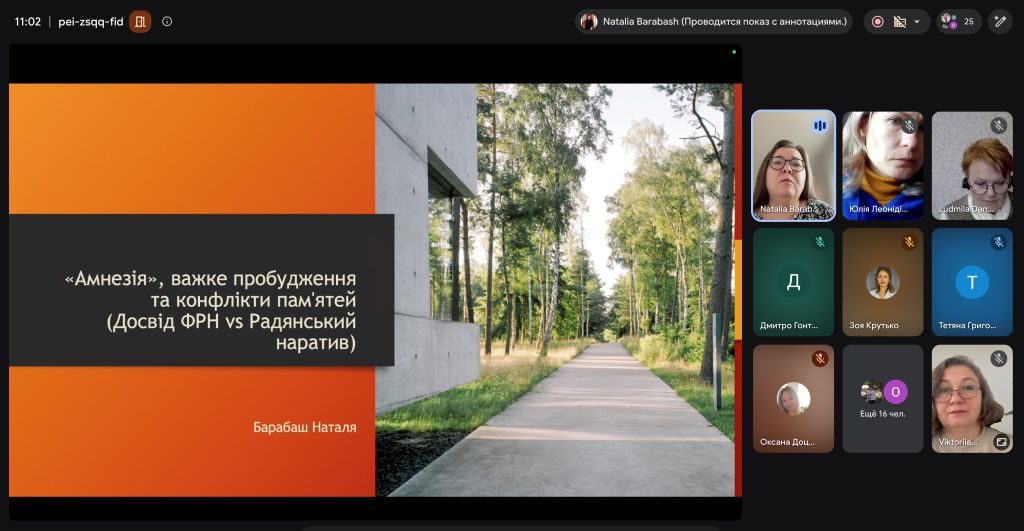
Task: Click Оксана Доц avatar photo
Action: pyautogui.click(x=793, y=399)
